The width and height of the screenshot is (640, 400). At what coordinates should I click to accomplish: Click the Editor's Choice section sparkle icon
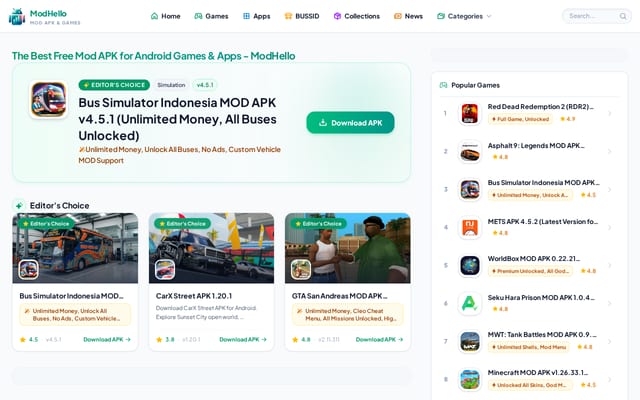tap(19, 205)
